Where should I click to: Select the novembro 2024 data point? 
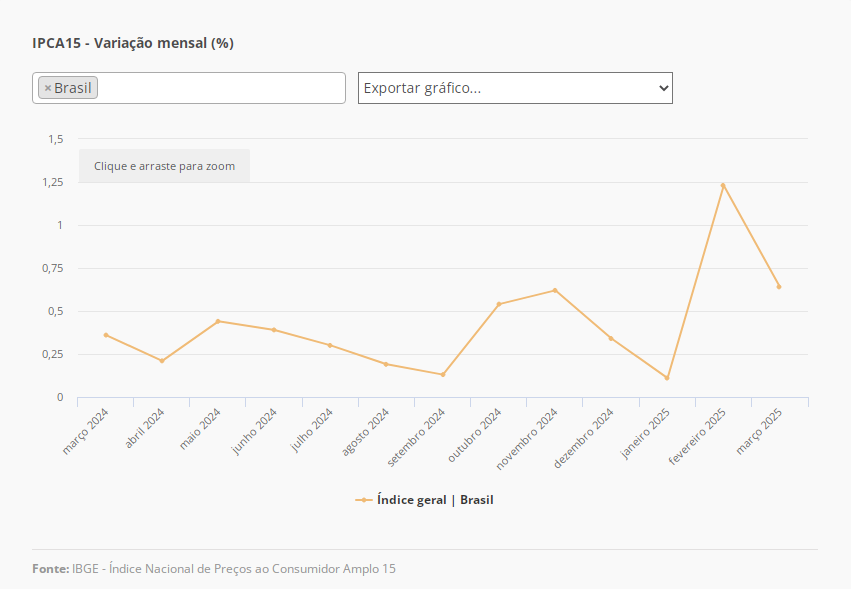(x=555, y=290)
